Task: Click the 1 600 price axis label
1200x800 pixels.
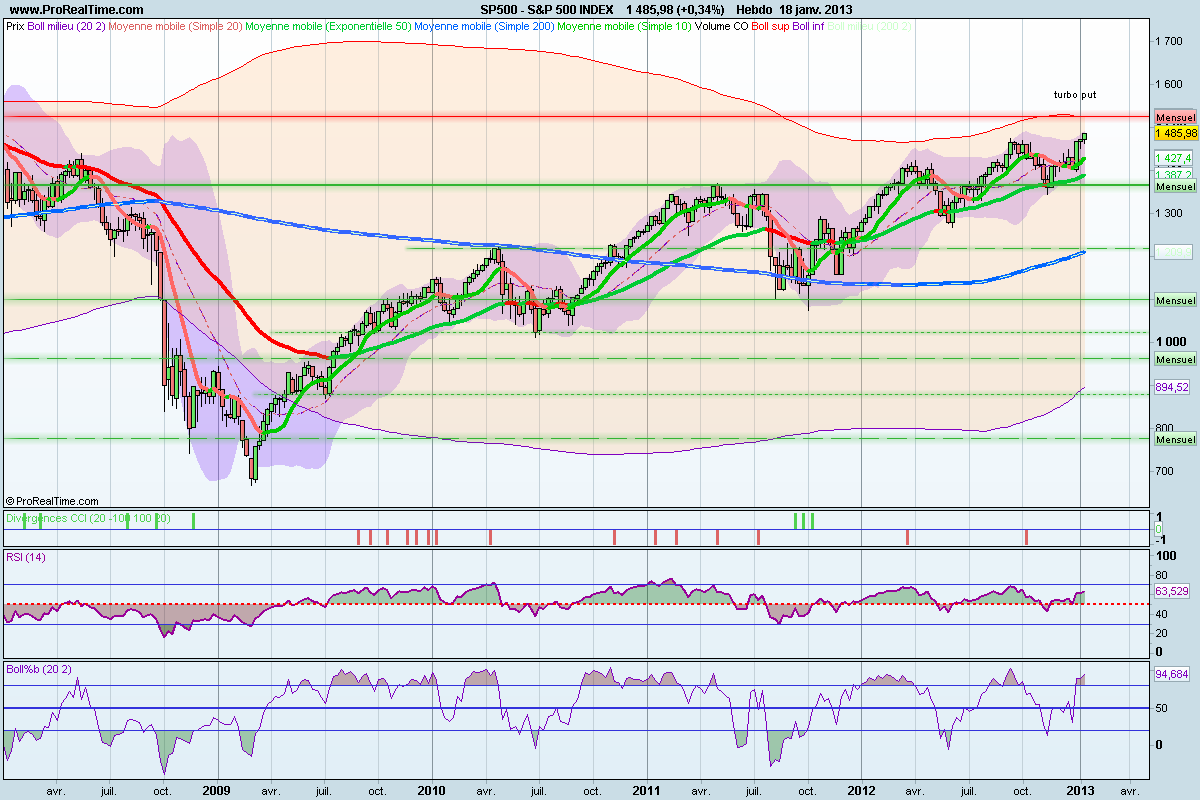Action: (x=1169, y=84)
